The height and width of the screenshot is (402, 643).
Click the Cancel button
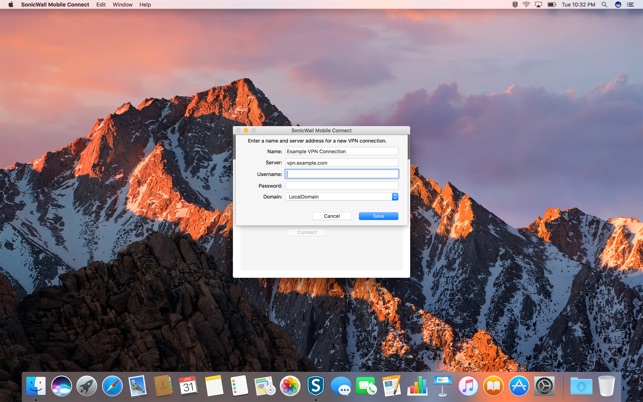coord(332,216)
